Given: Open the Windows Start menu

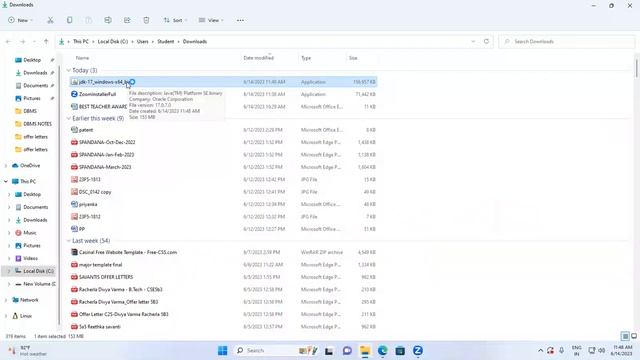Looking at the screenshot, I should [x=222, y=351].
